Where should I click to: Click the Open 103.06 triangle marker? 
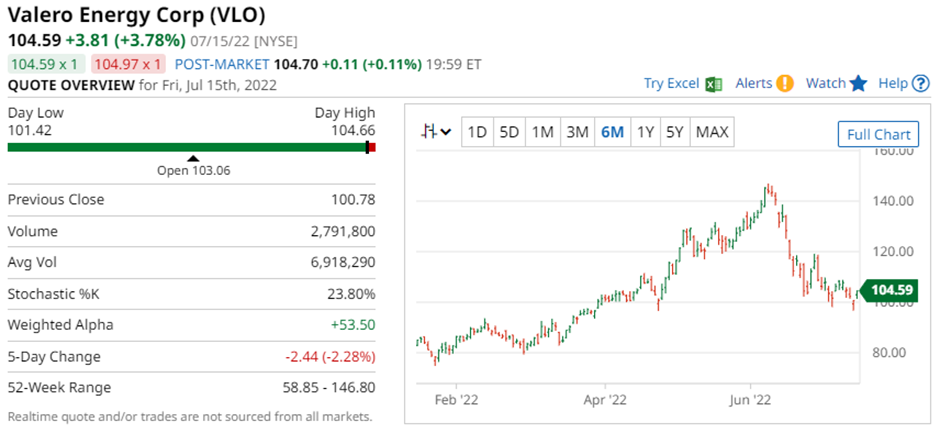[x=193, y=159]
